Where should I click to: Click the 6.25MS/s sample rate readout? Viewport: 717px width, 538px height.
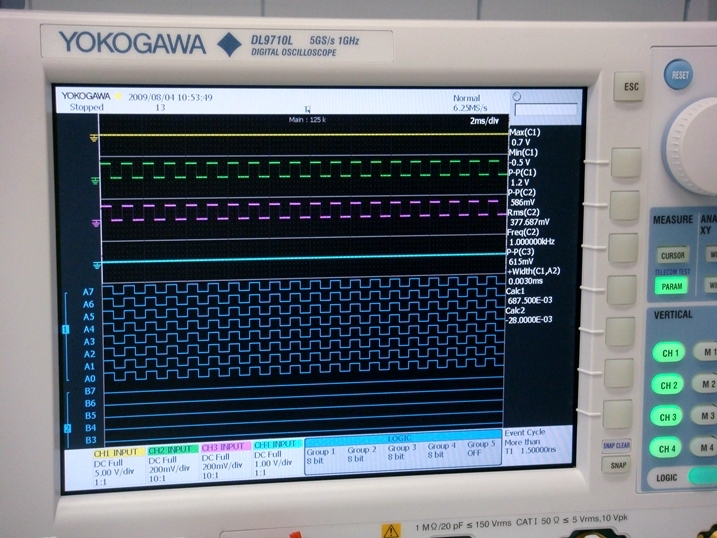point(470,108)
